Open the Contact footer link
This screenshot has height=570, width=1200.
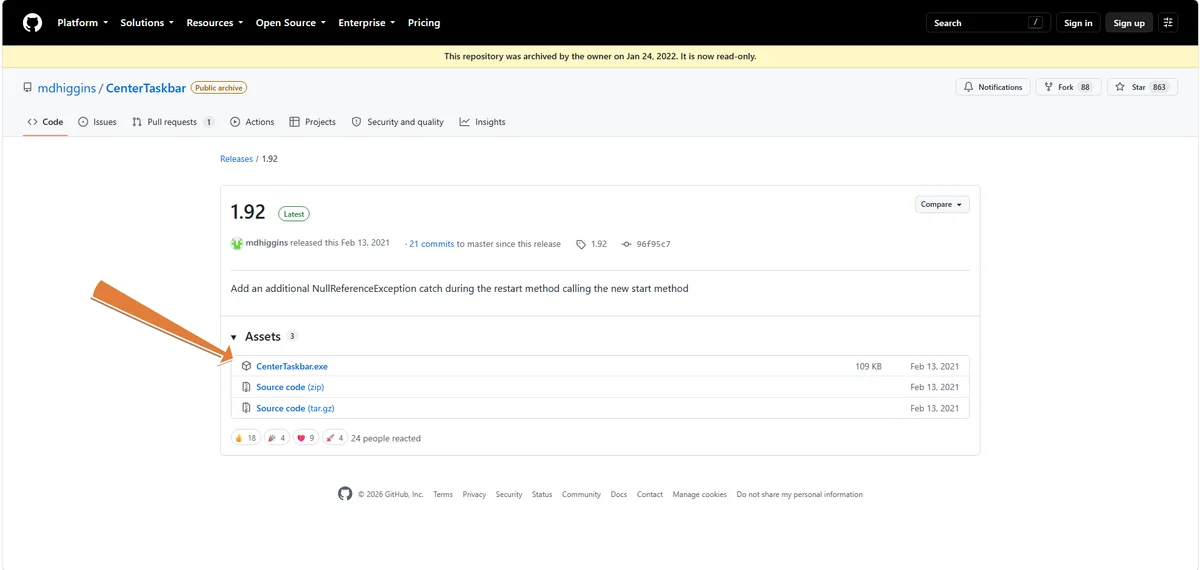[x=650, y=494]
